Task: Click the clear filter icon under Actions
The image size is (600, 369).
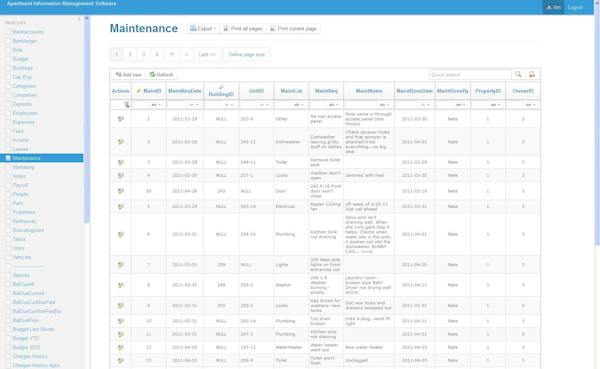Action: pos(127,104)
